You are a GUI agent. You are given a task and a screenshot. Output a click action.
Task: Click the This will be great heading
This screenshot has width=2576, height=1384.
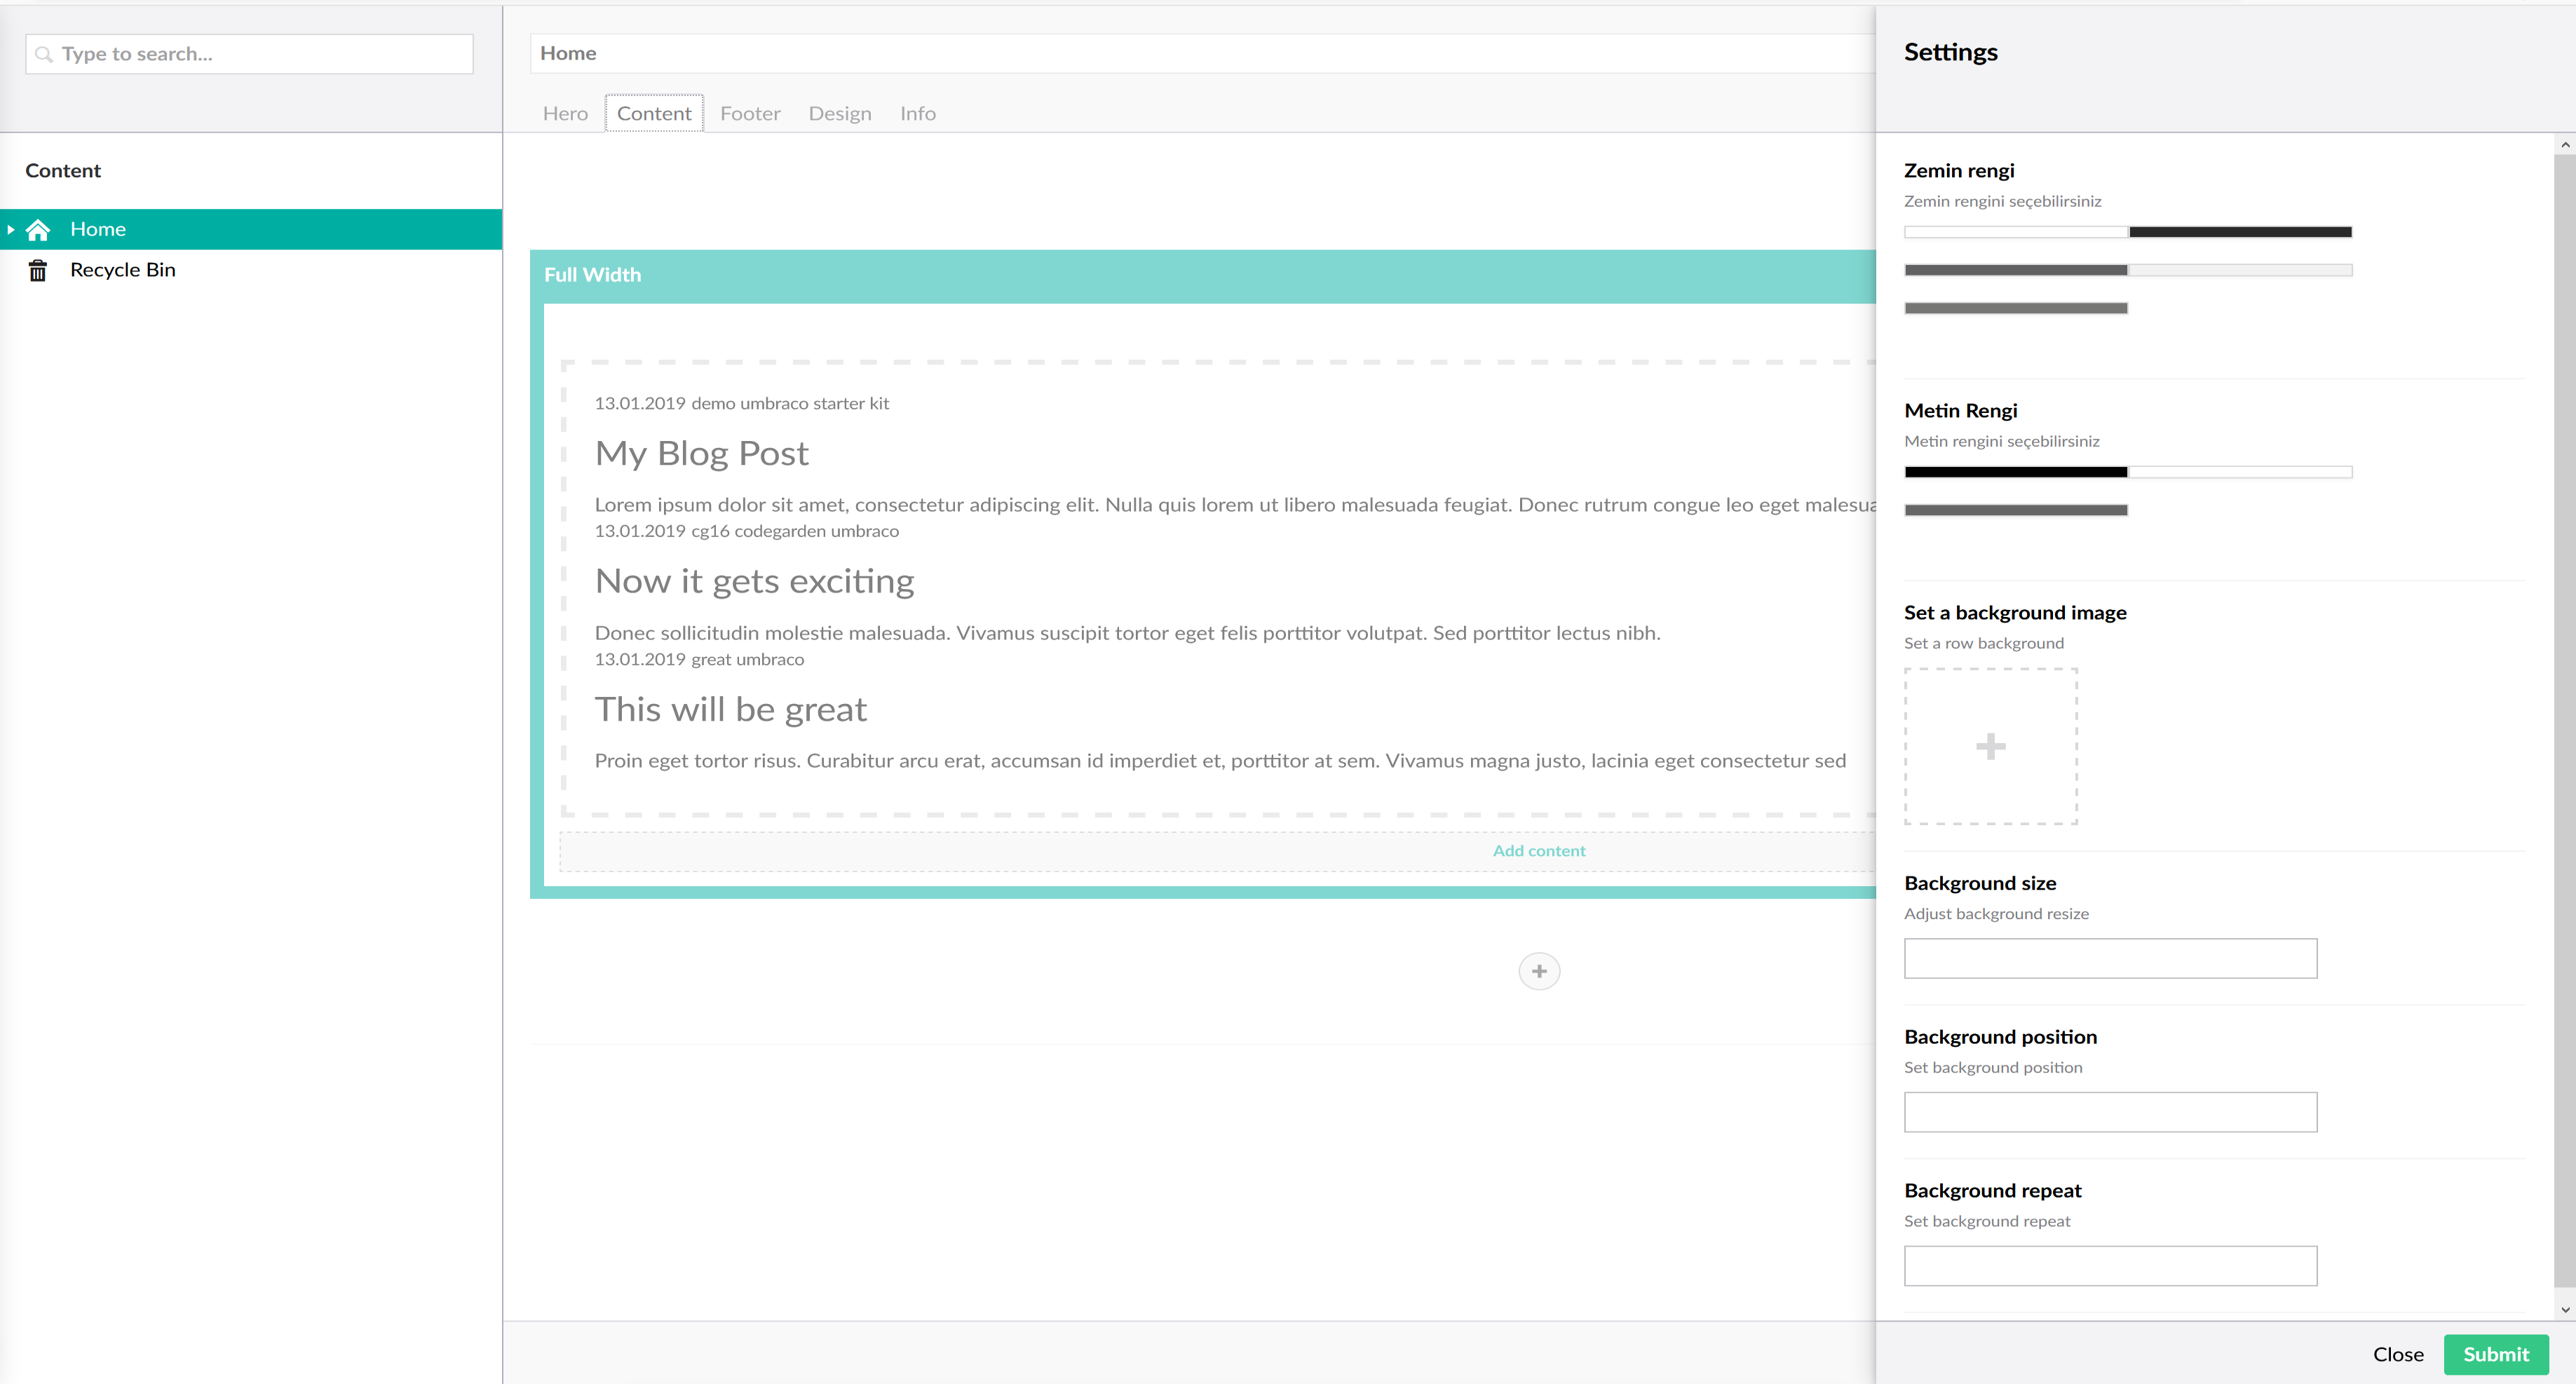731,710
